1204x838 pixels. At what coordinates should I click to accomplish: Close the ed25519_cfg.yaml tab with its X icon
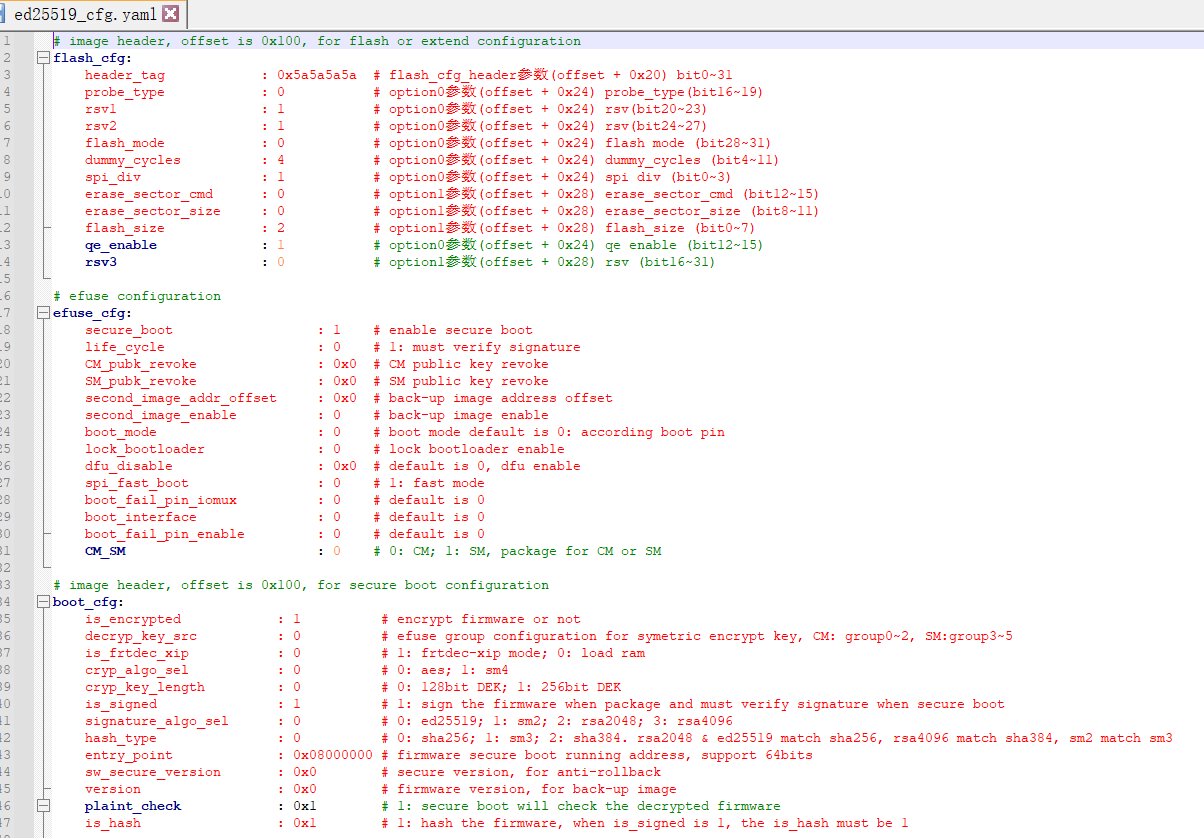170,14
